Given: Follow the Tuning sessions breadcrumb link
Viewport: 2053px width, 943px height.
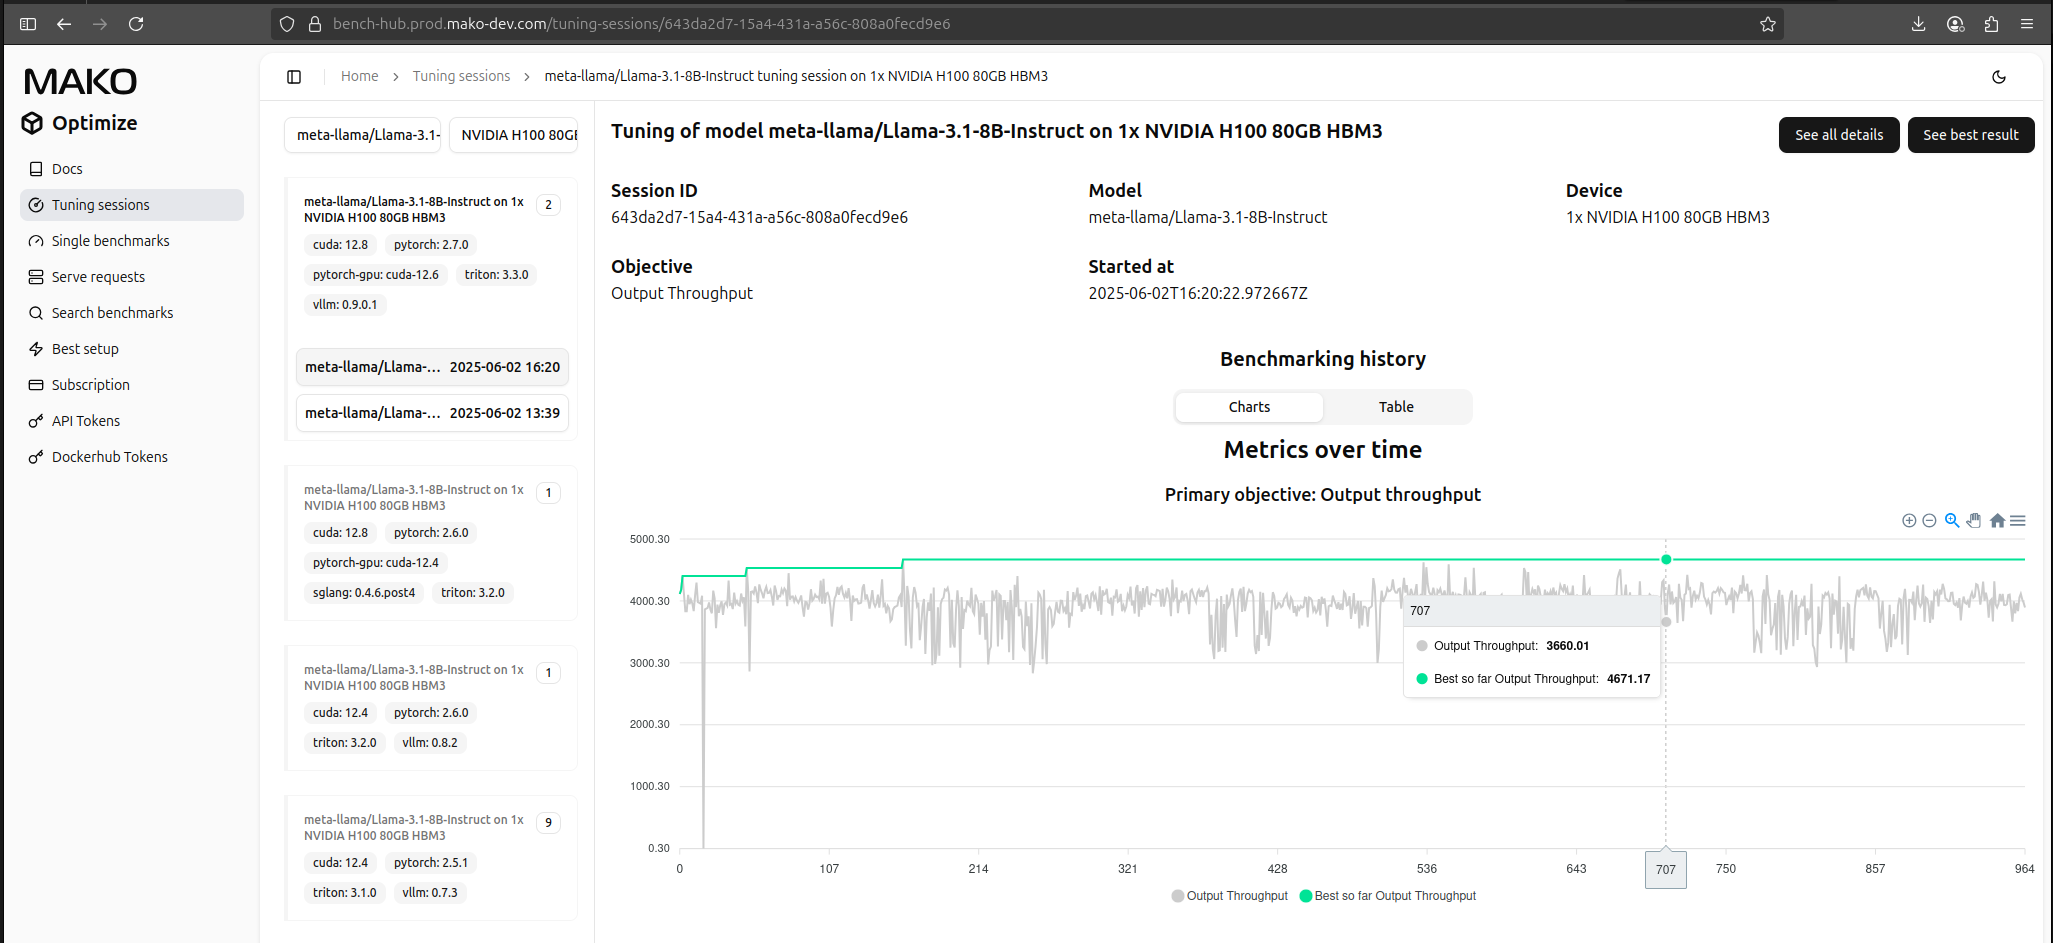Looking at the screenshot, I should tap(461, 76).
